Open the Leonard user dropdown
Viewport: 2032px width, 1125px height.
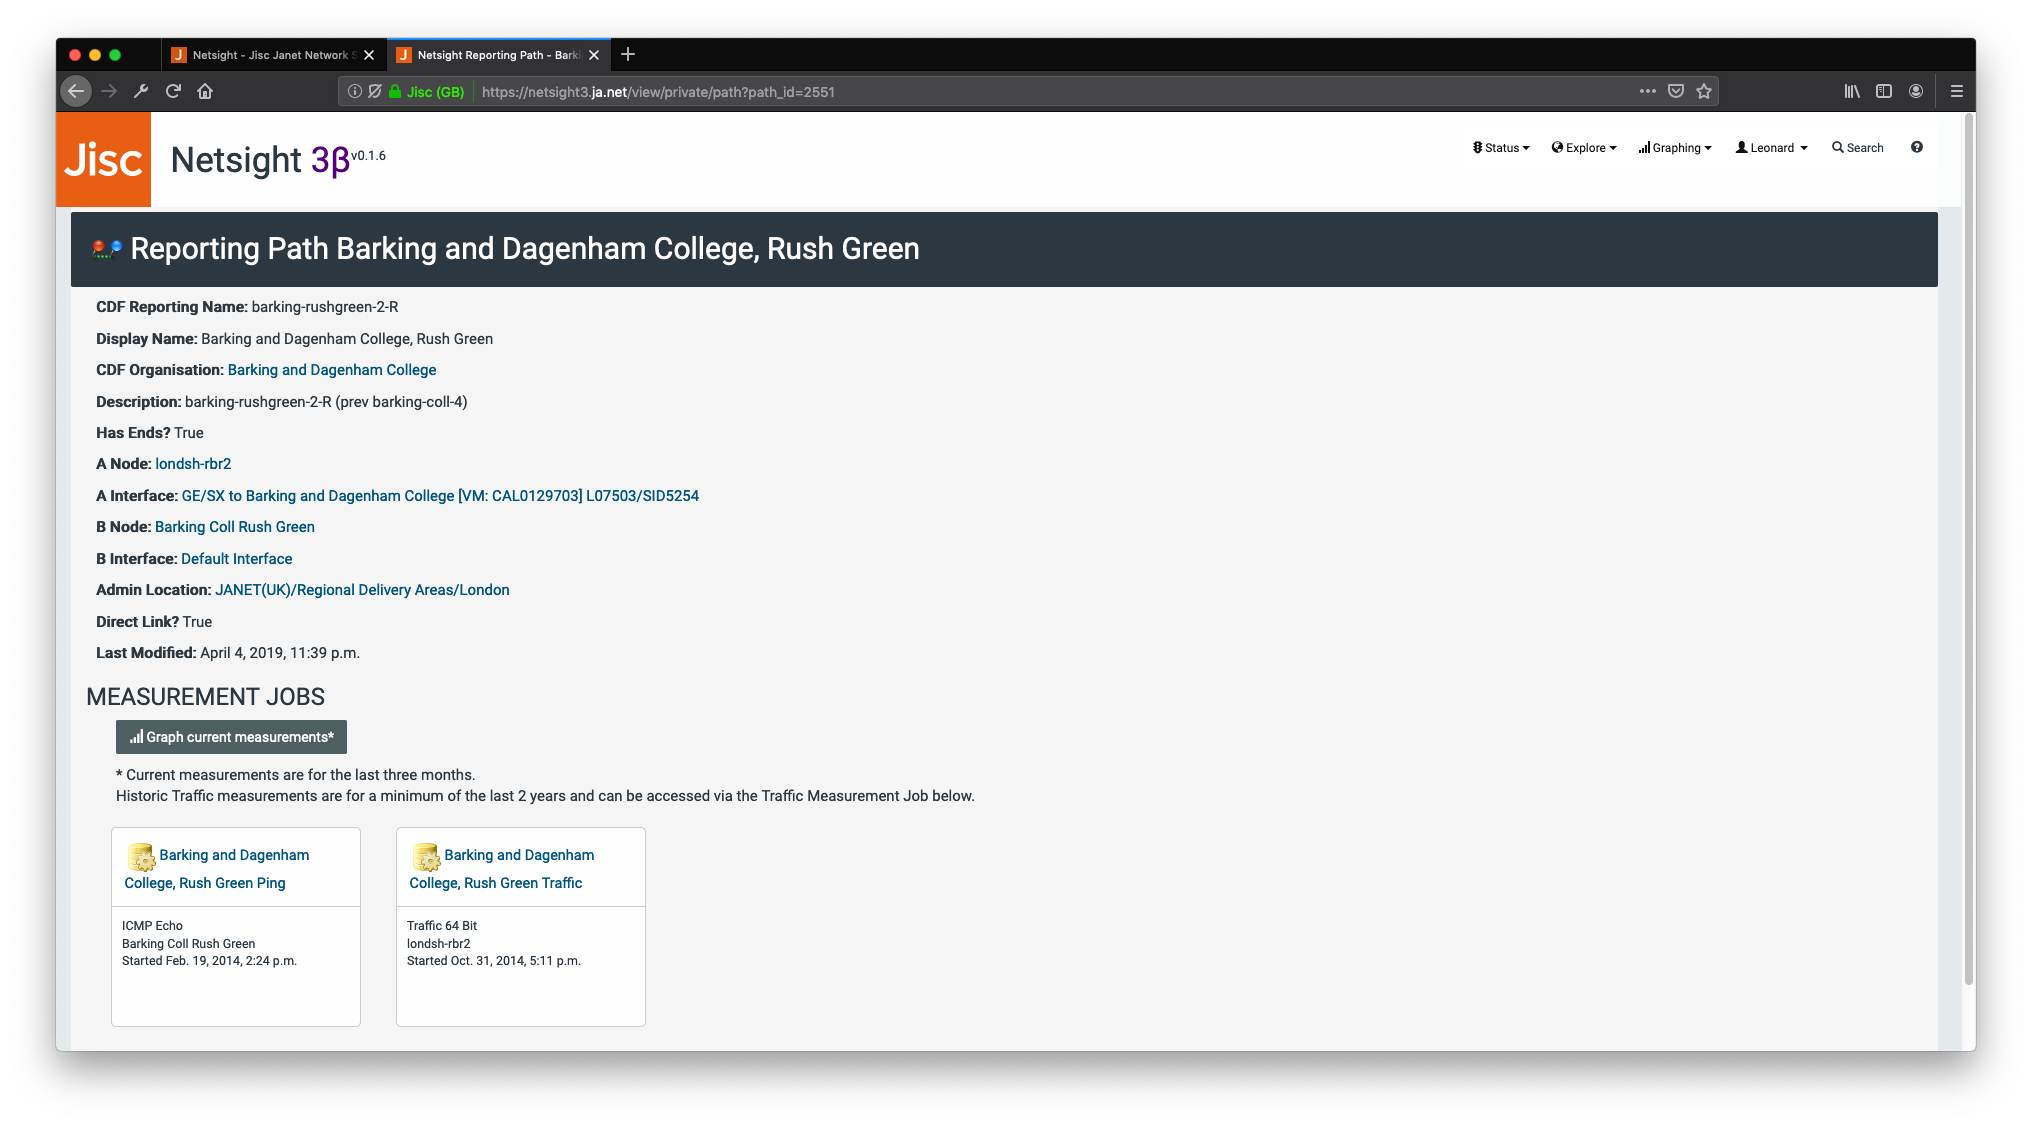[x=1771, y=148]
